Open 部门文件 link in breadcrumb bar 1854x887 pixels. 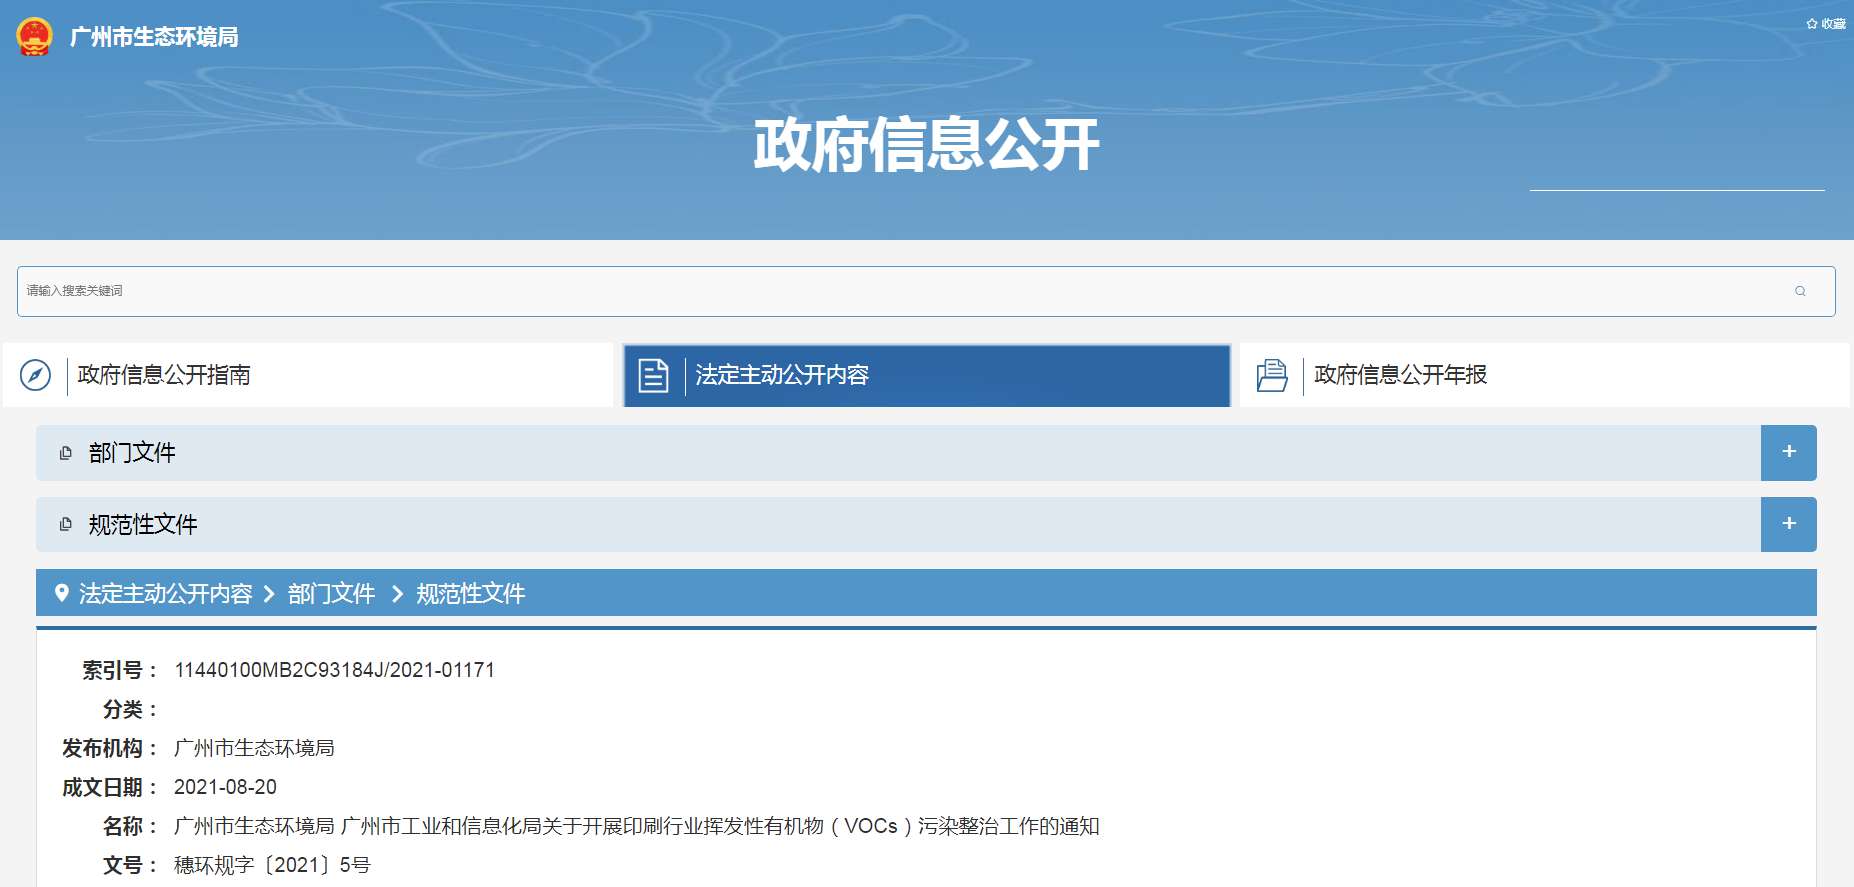point(331,594)
